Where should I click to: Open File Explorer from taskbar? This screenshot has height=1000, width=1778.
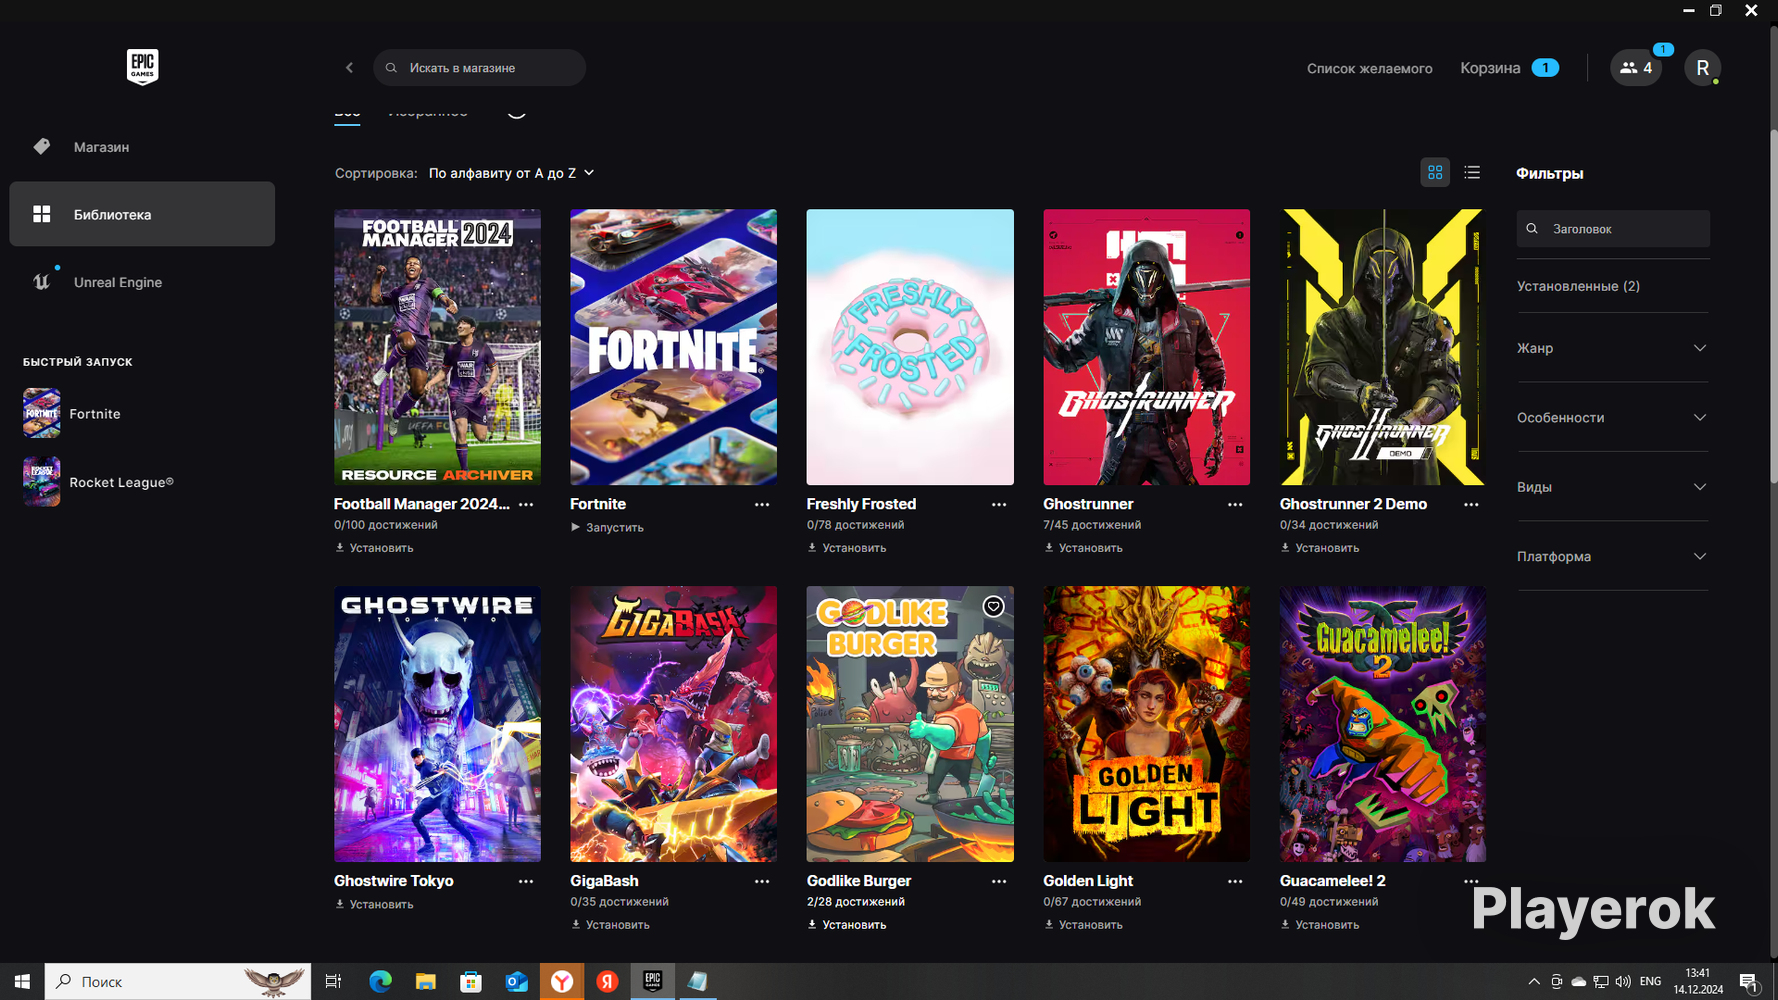coord(425,982)
